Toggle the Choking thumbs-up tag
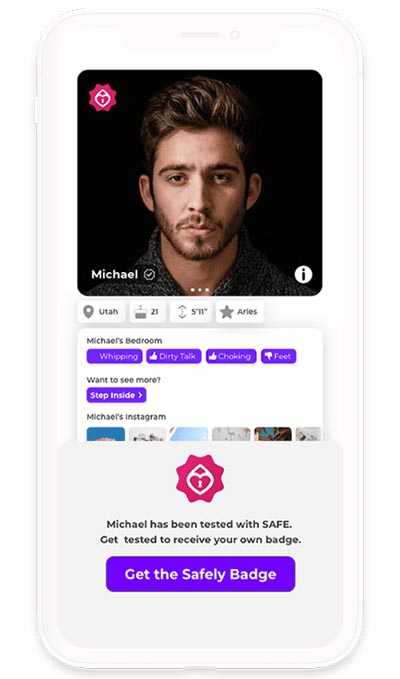Screen dimensions: 400x679 (x=231, y=356)
